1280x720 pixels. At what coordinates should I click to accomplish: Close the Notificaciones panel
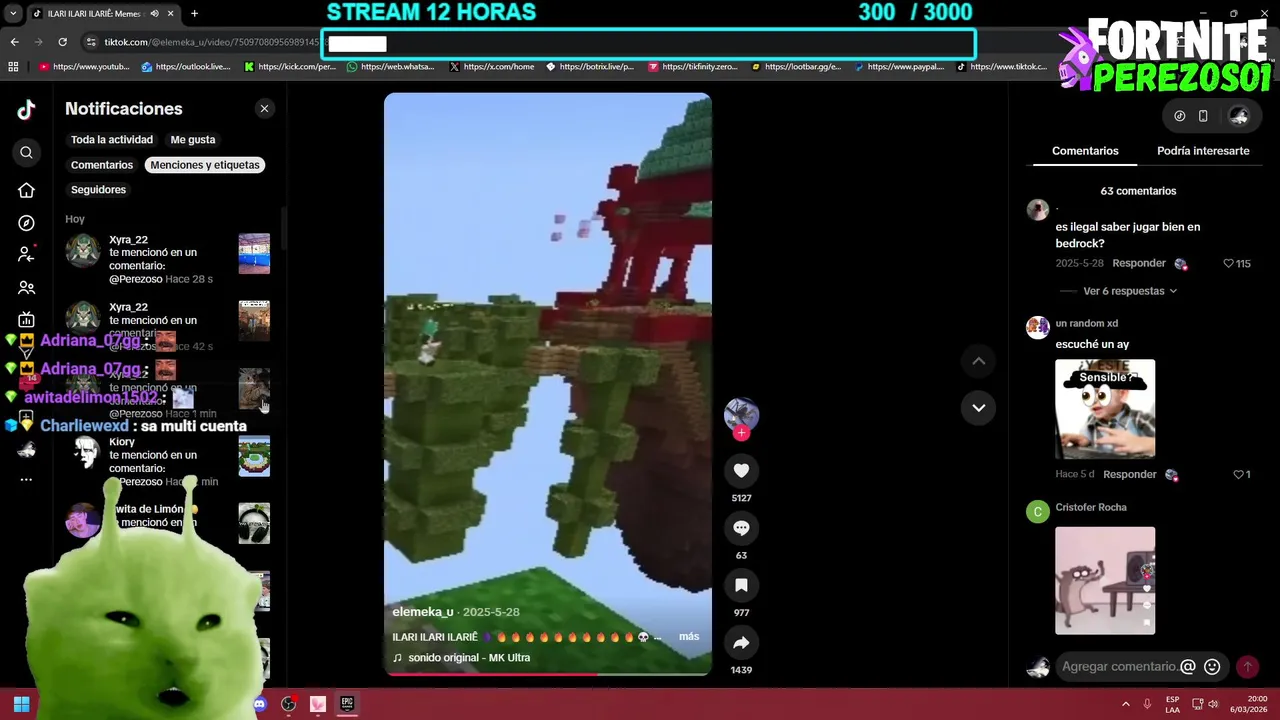click(264, 109)
